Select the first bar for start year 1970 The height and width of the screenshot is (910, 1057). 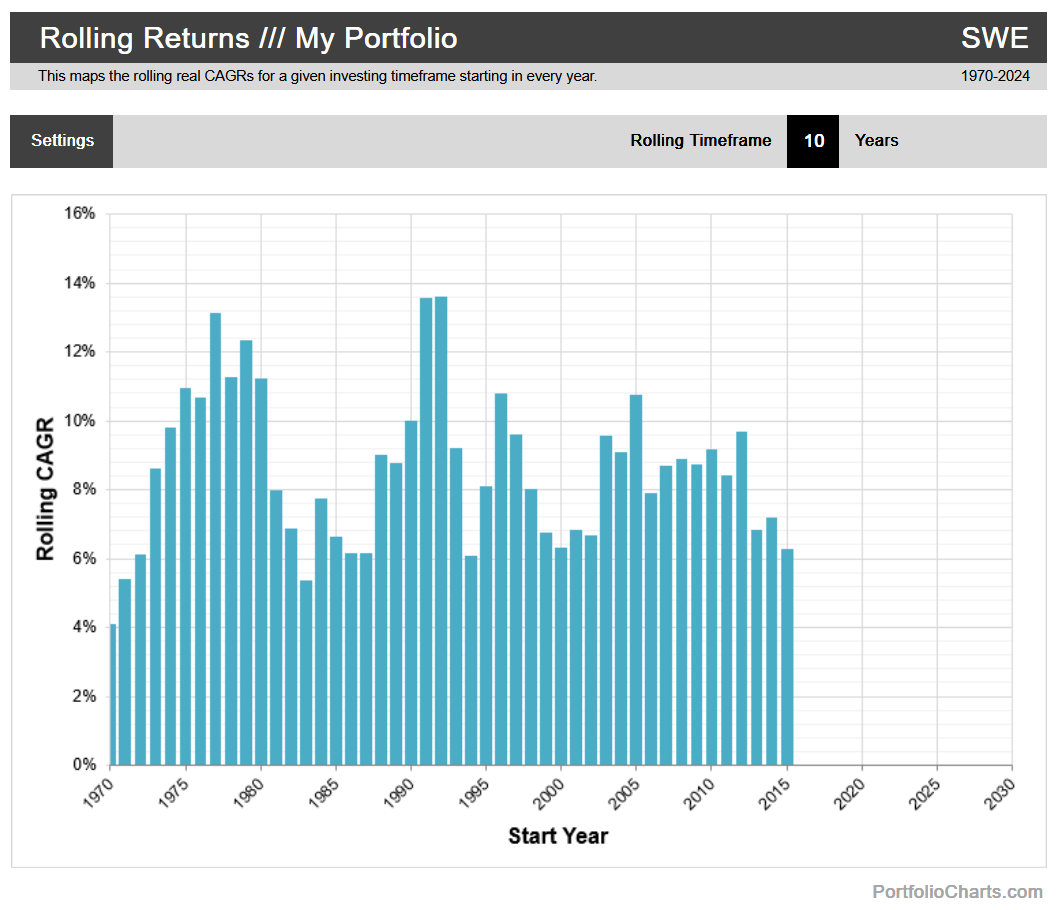coord(113,694)
